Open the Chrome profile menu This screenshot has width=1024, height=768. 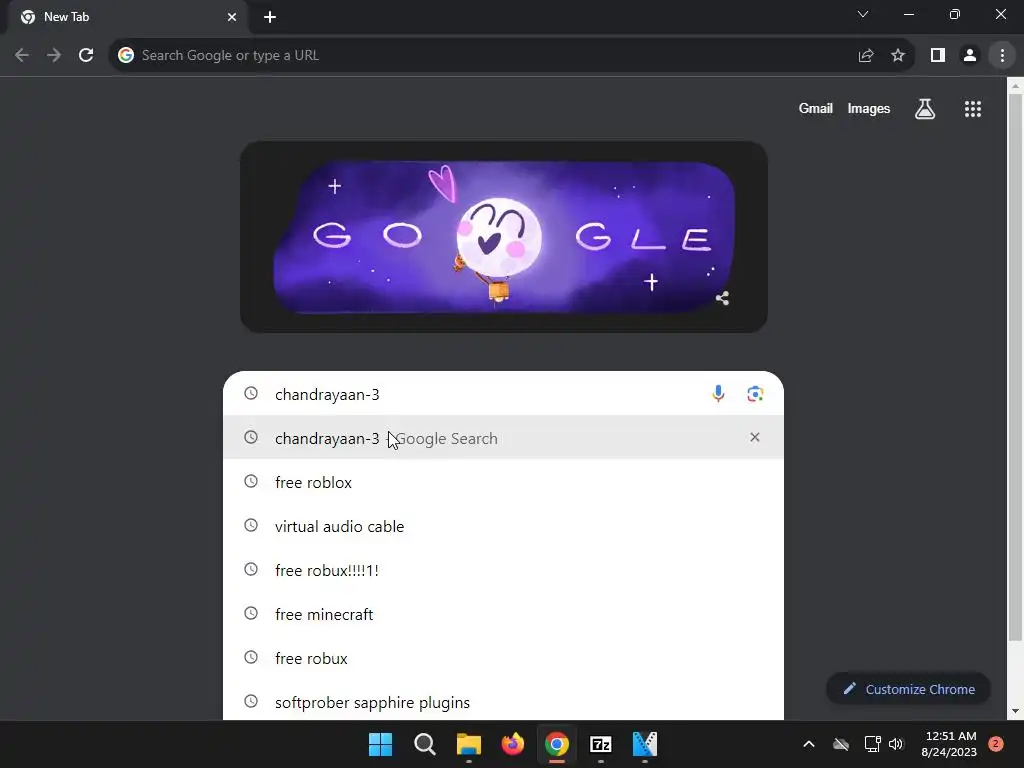click(x=970, y=56)
